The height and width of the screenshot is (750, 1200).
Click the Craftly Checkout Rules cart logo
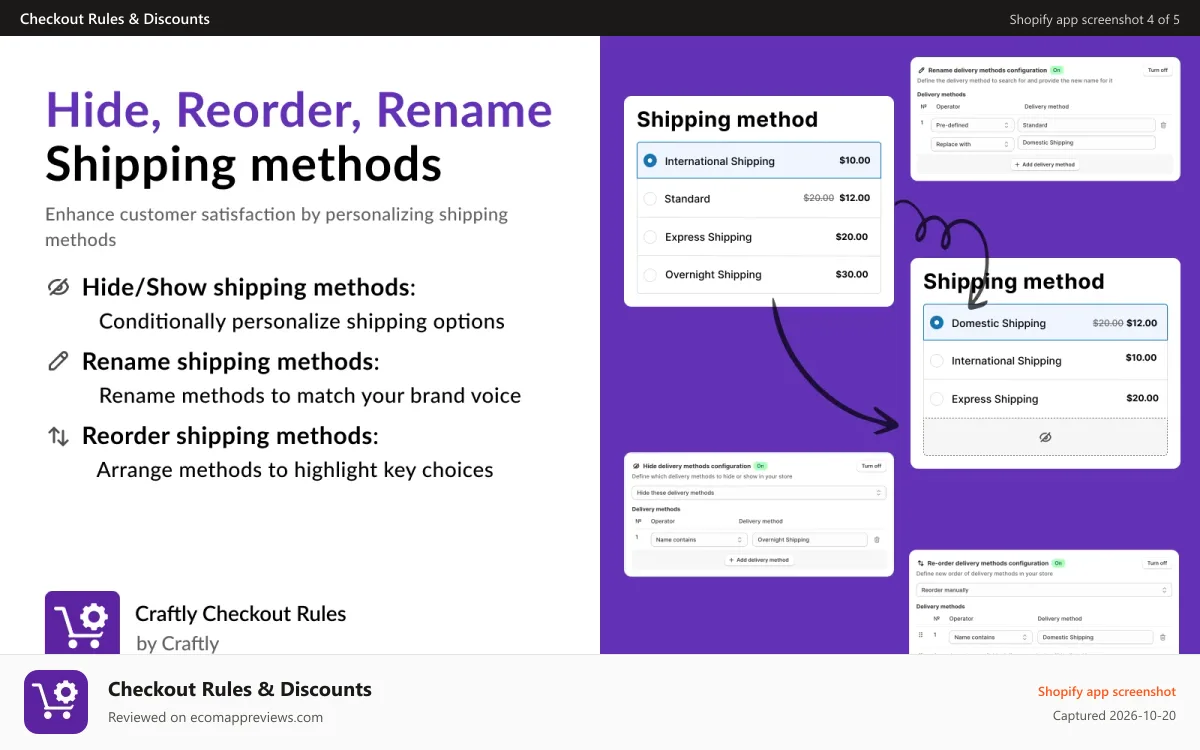tap(82, 622)
